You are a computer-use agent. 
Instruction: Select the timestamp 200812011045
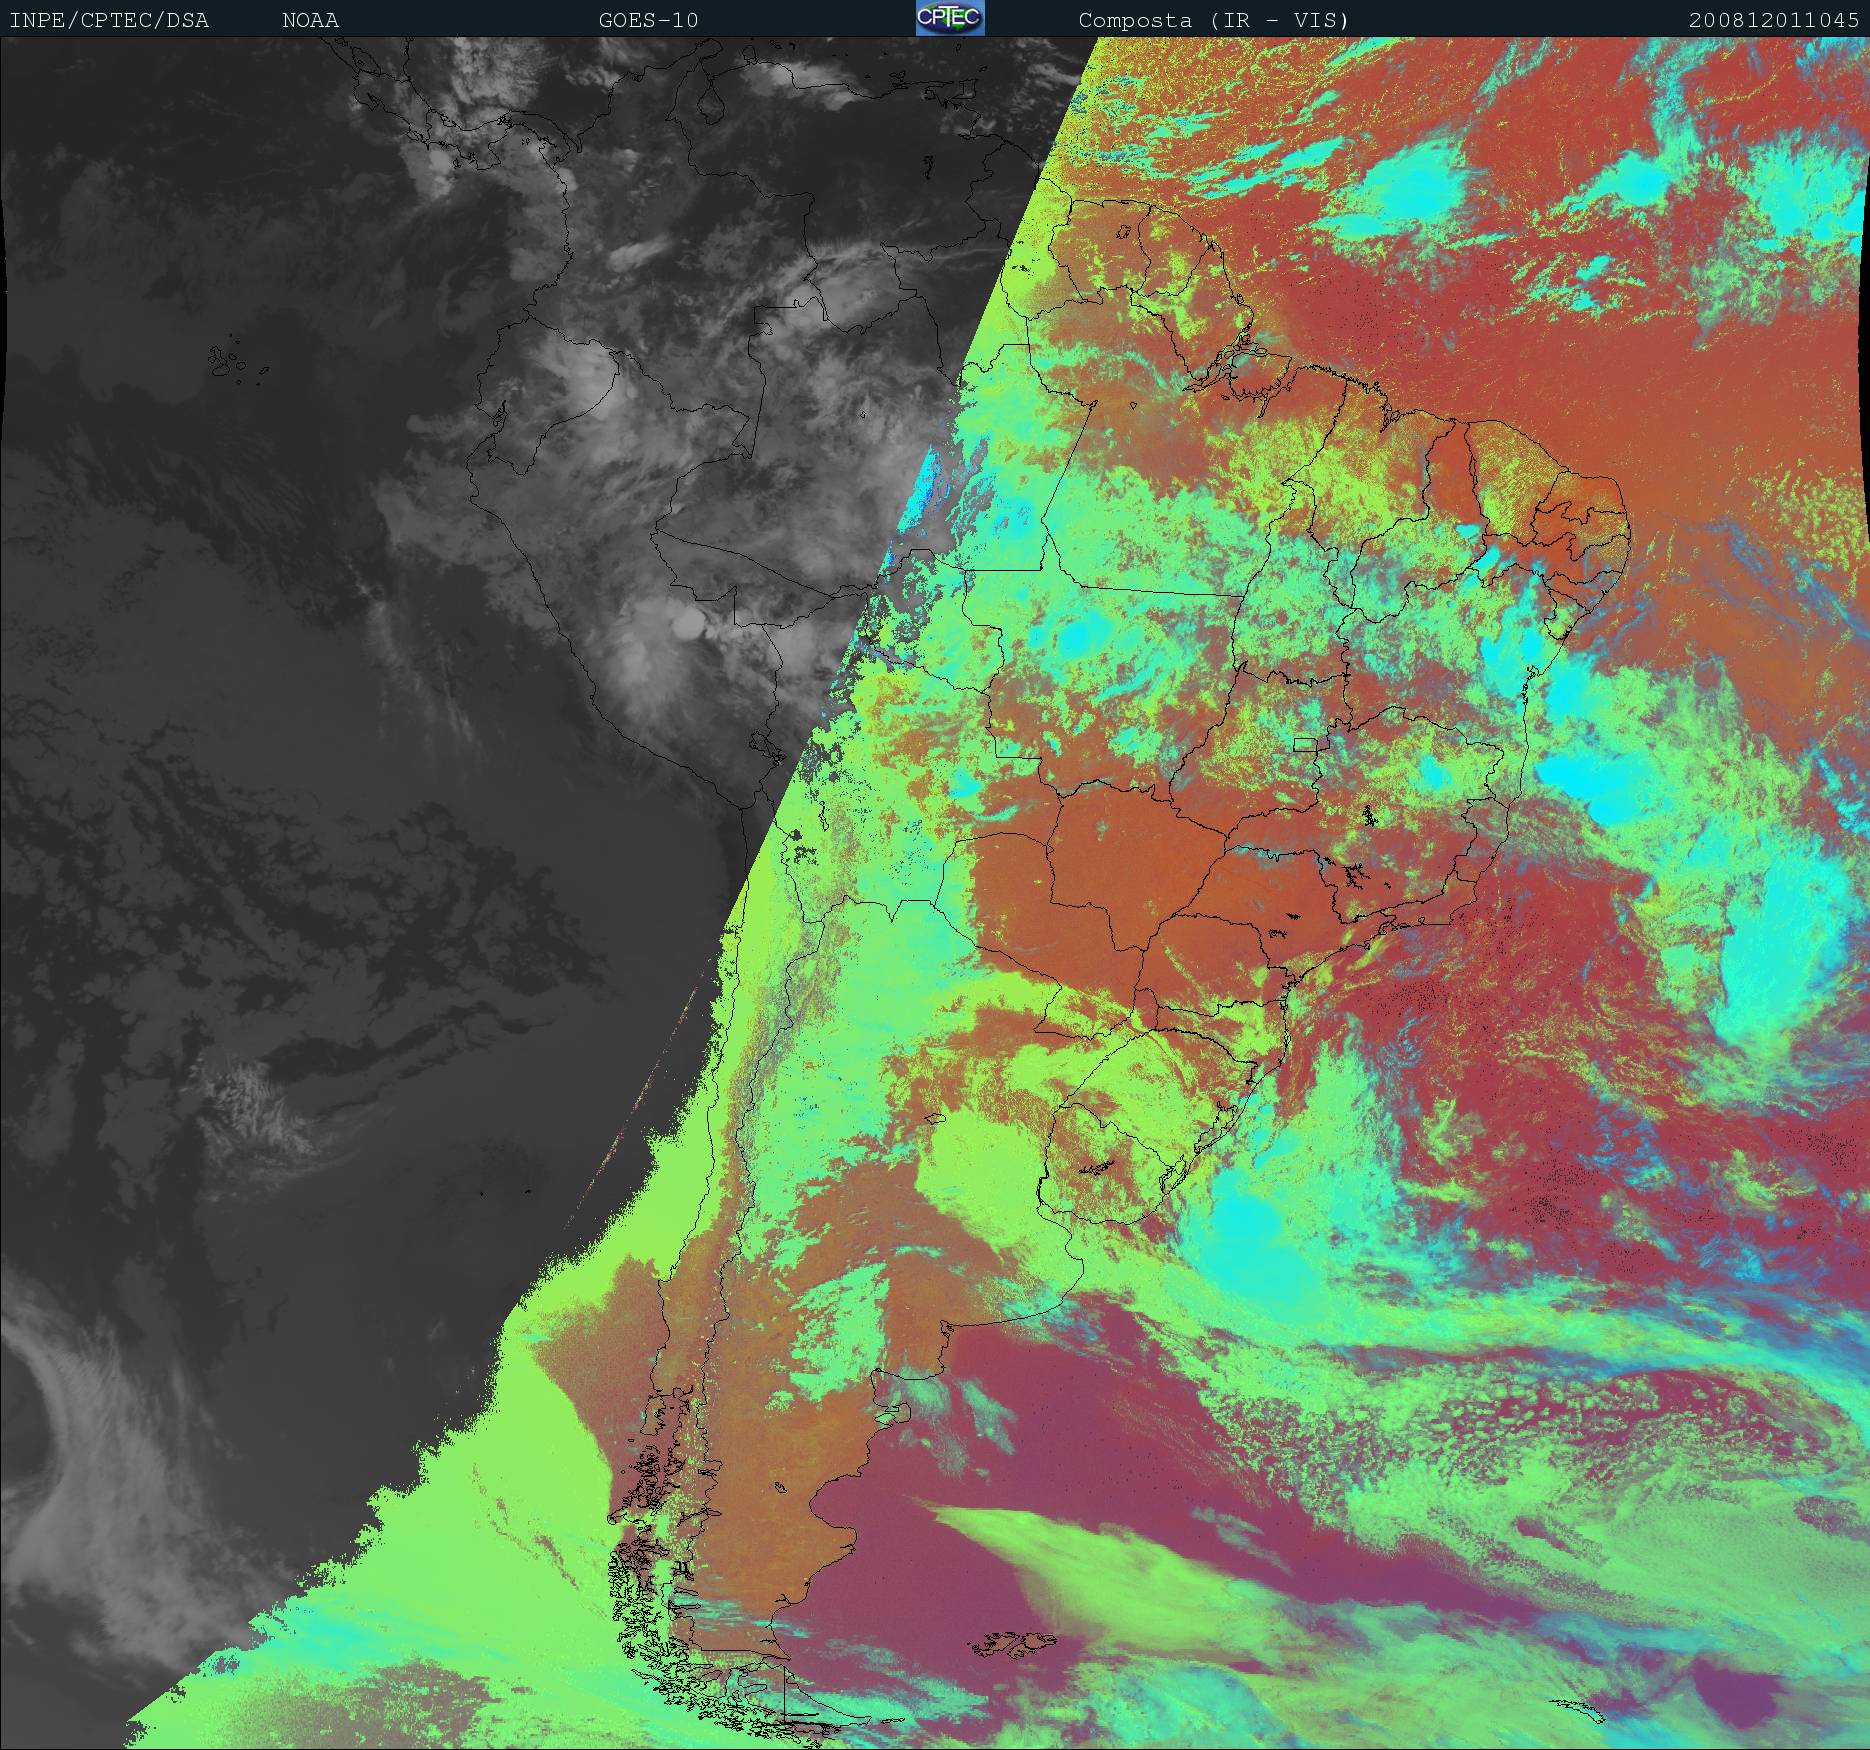click(1774, 20)
